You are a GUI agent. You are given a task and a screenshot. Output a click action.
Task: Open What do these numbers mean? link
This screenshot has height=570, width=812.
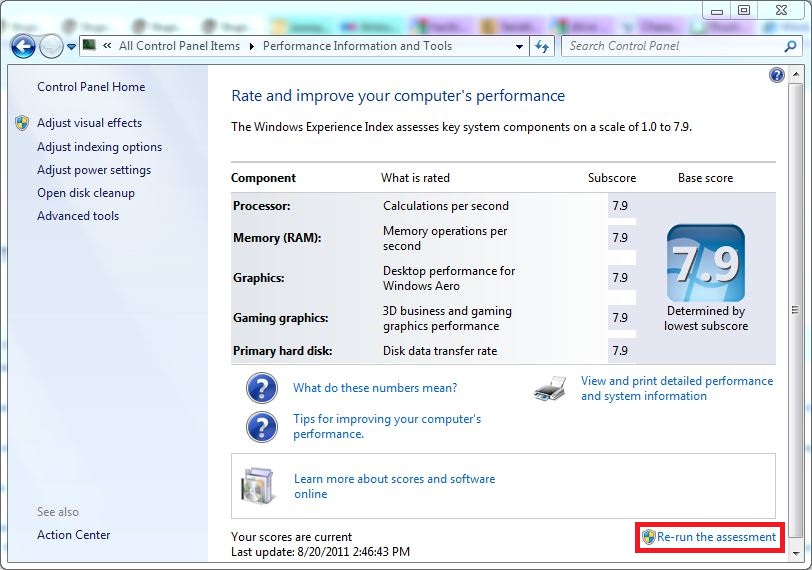[375, 388]
